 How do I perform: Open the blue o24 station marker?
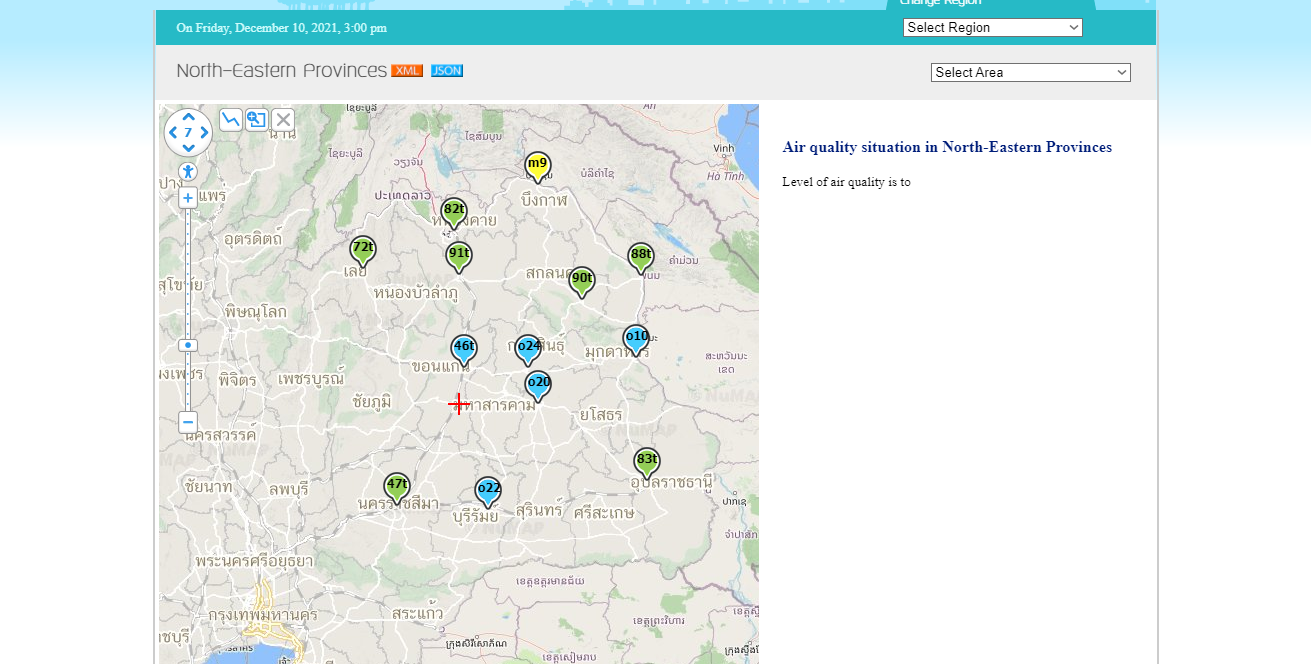(528, 351)
